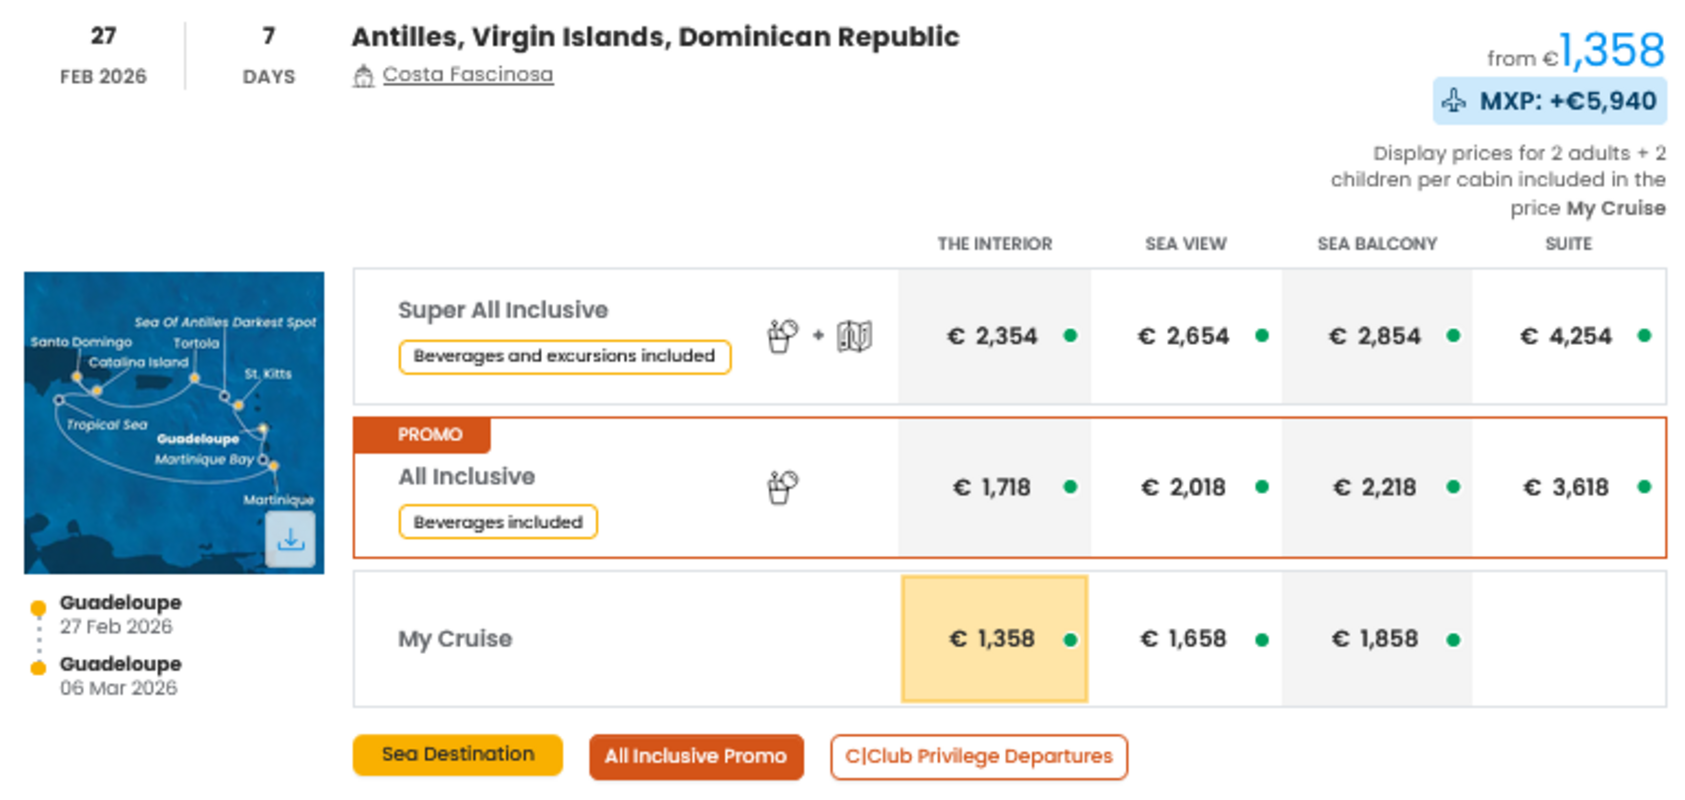Click the cocktail icon in Super All Inclusive row

(x=783, y=337)
